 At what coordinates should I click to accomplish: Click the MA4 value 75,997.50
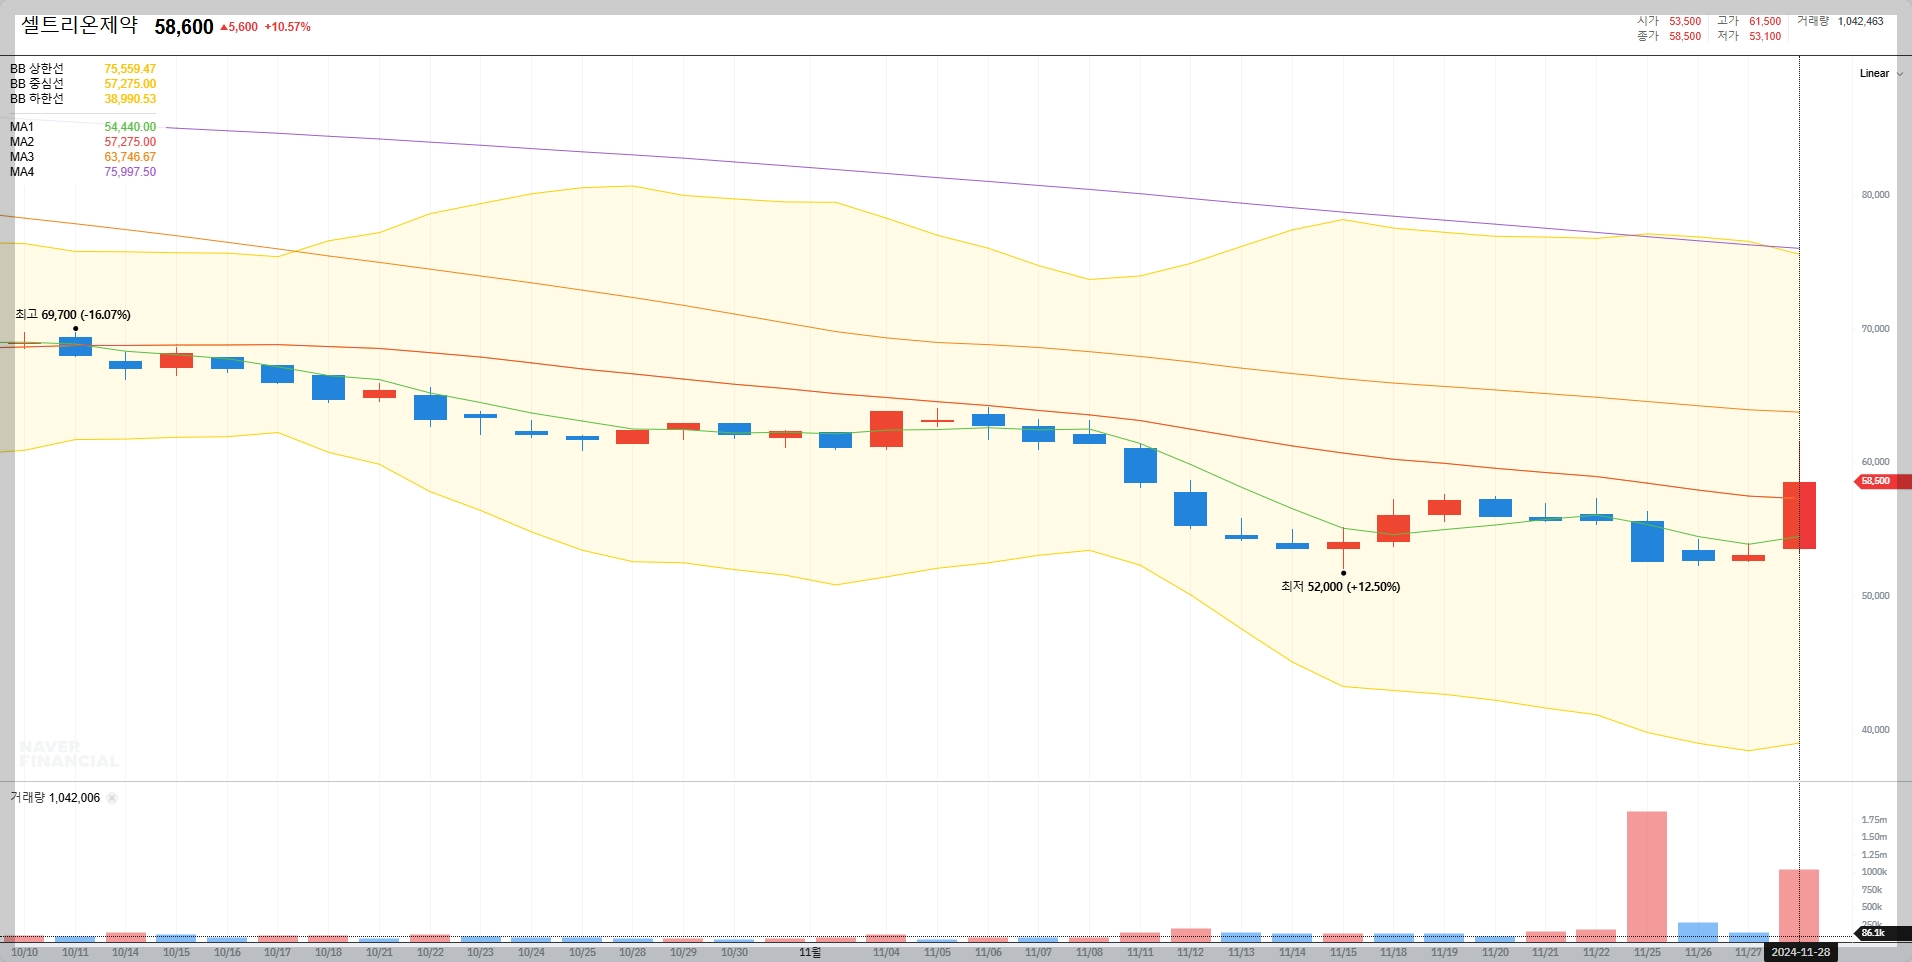pyautogui.click(x=130, y=172)
